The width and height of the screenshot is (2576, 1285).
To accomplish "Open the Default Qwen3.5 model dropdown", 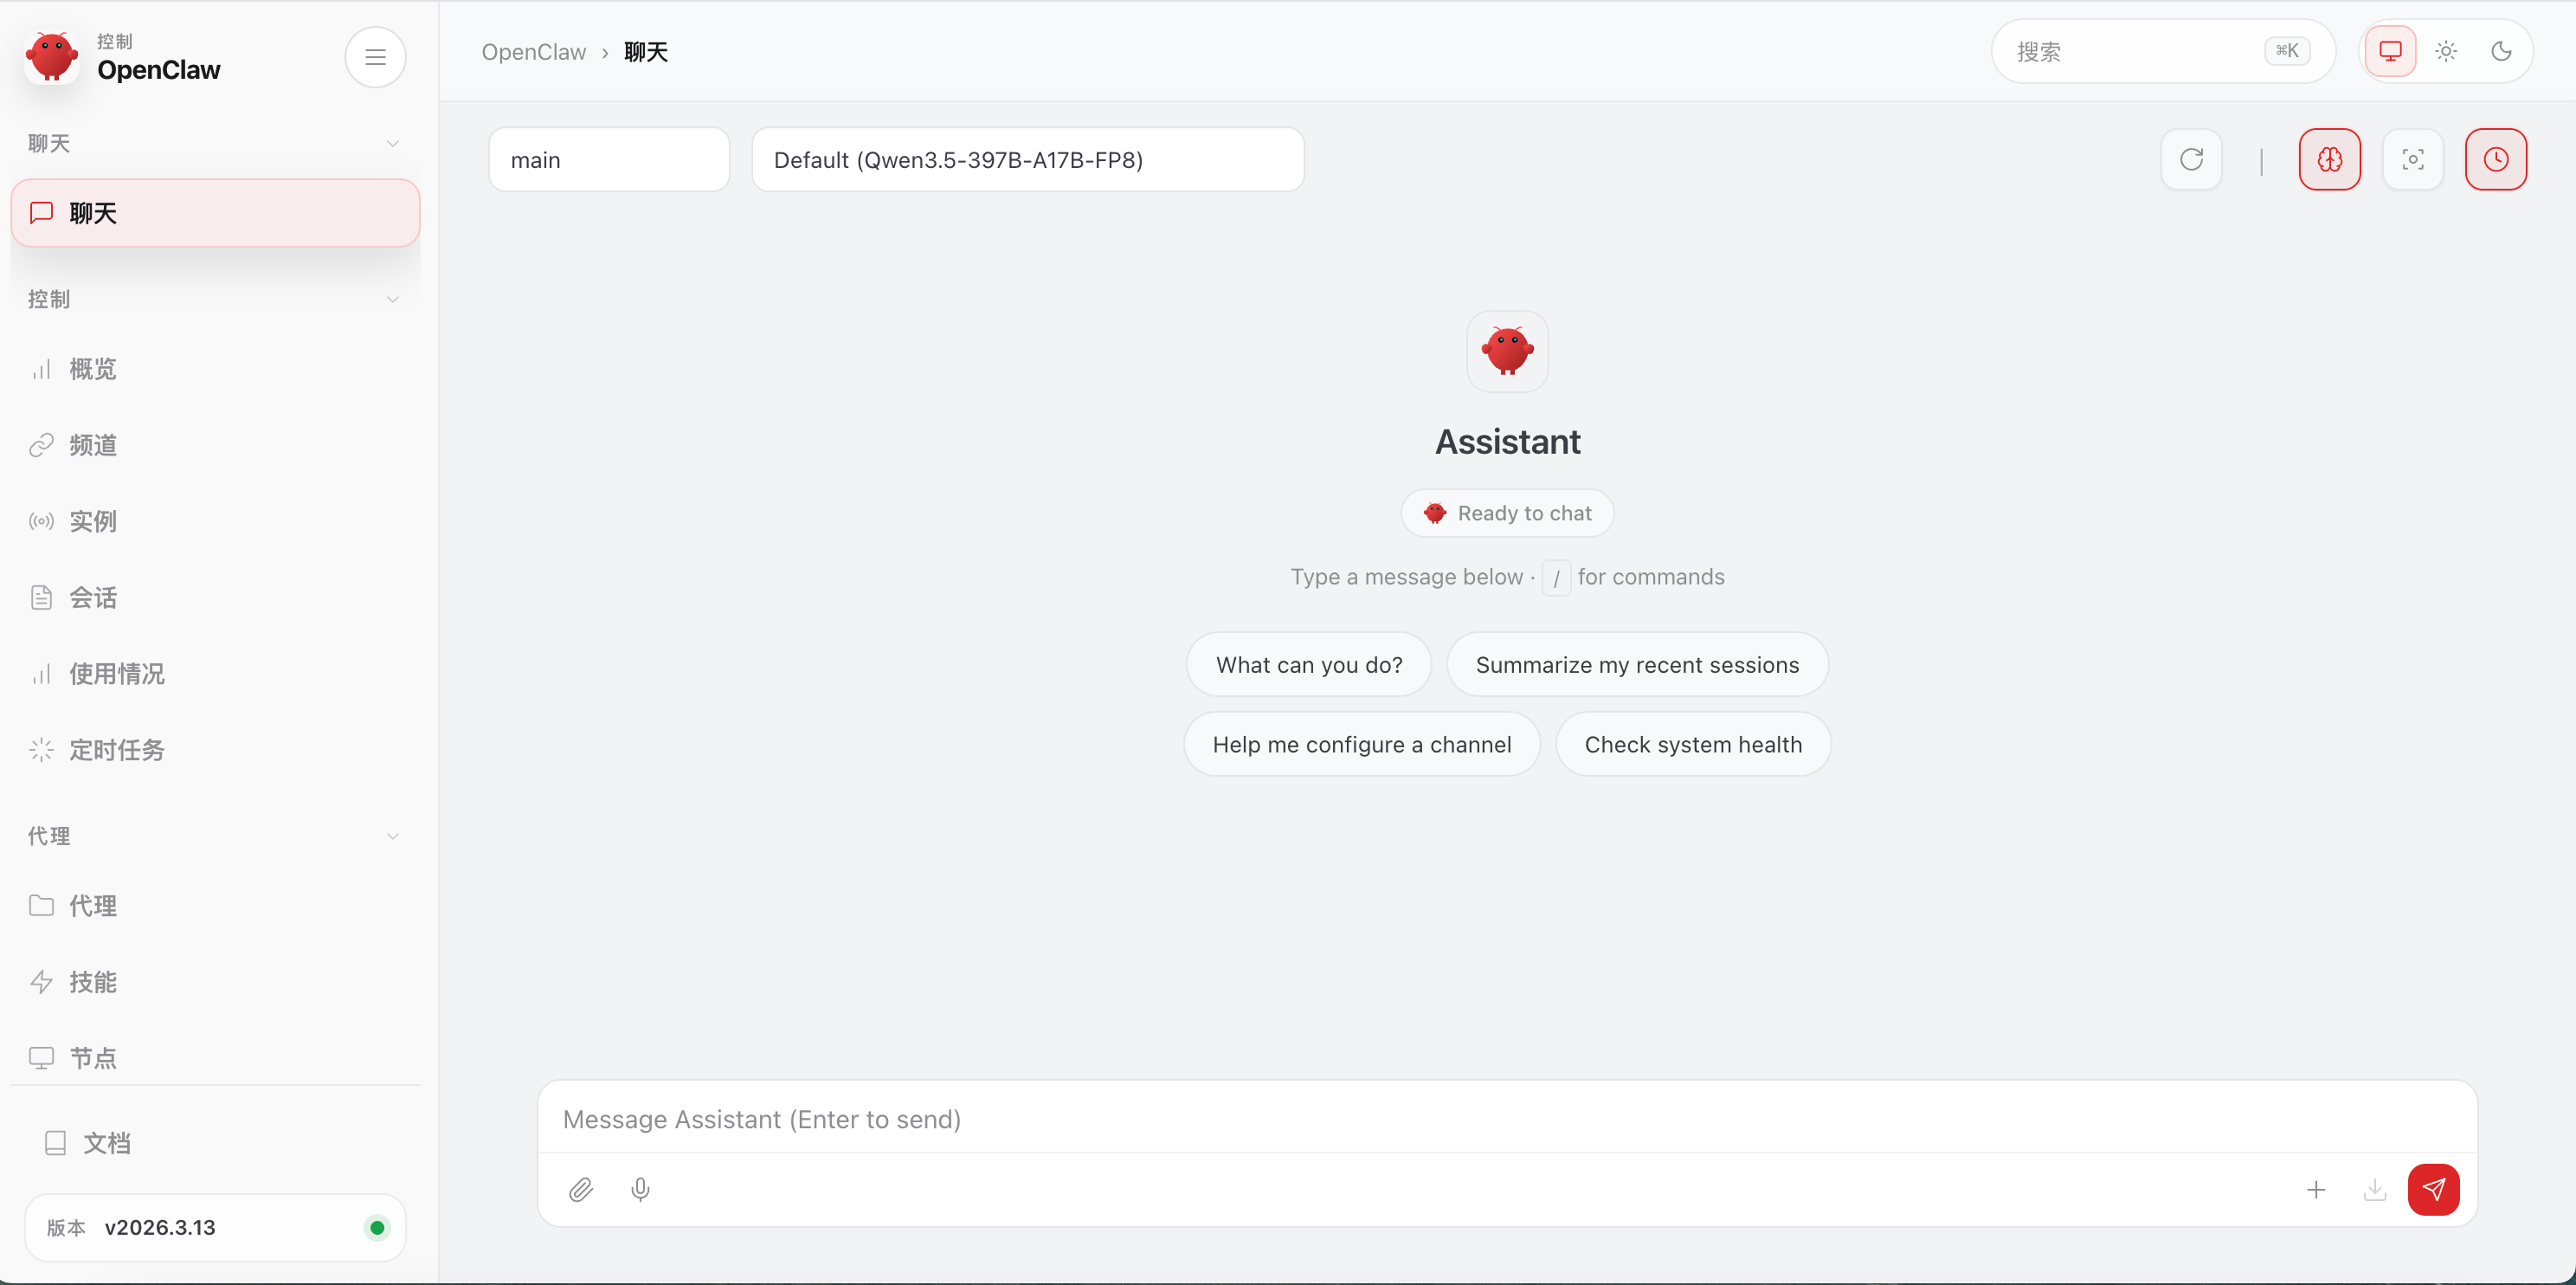I will pos(1027,160).
